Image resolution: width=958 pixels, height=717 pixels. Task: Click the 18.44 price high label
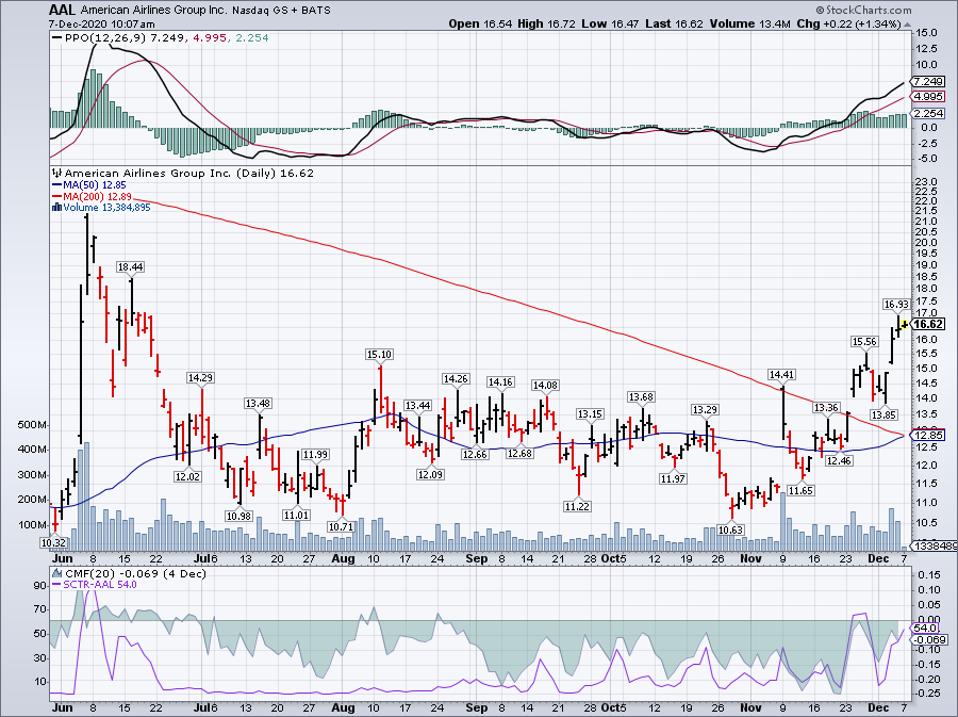pyautogui.click(x=131, y=267)
